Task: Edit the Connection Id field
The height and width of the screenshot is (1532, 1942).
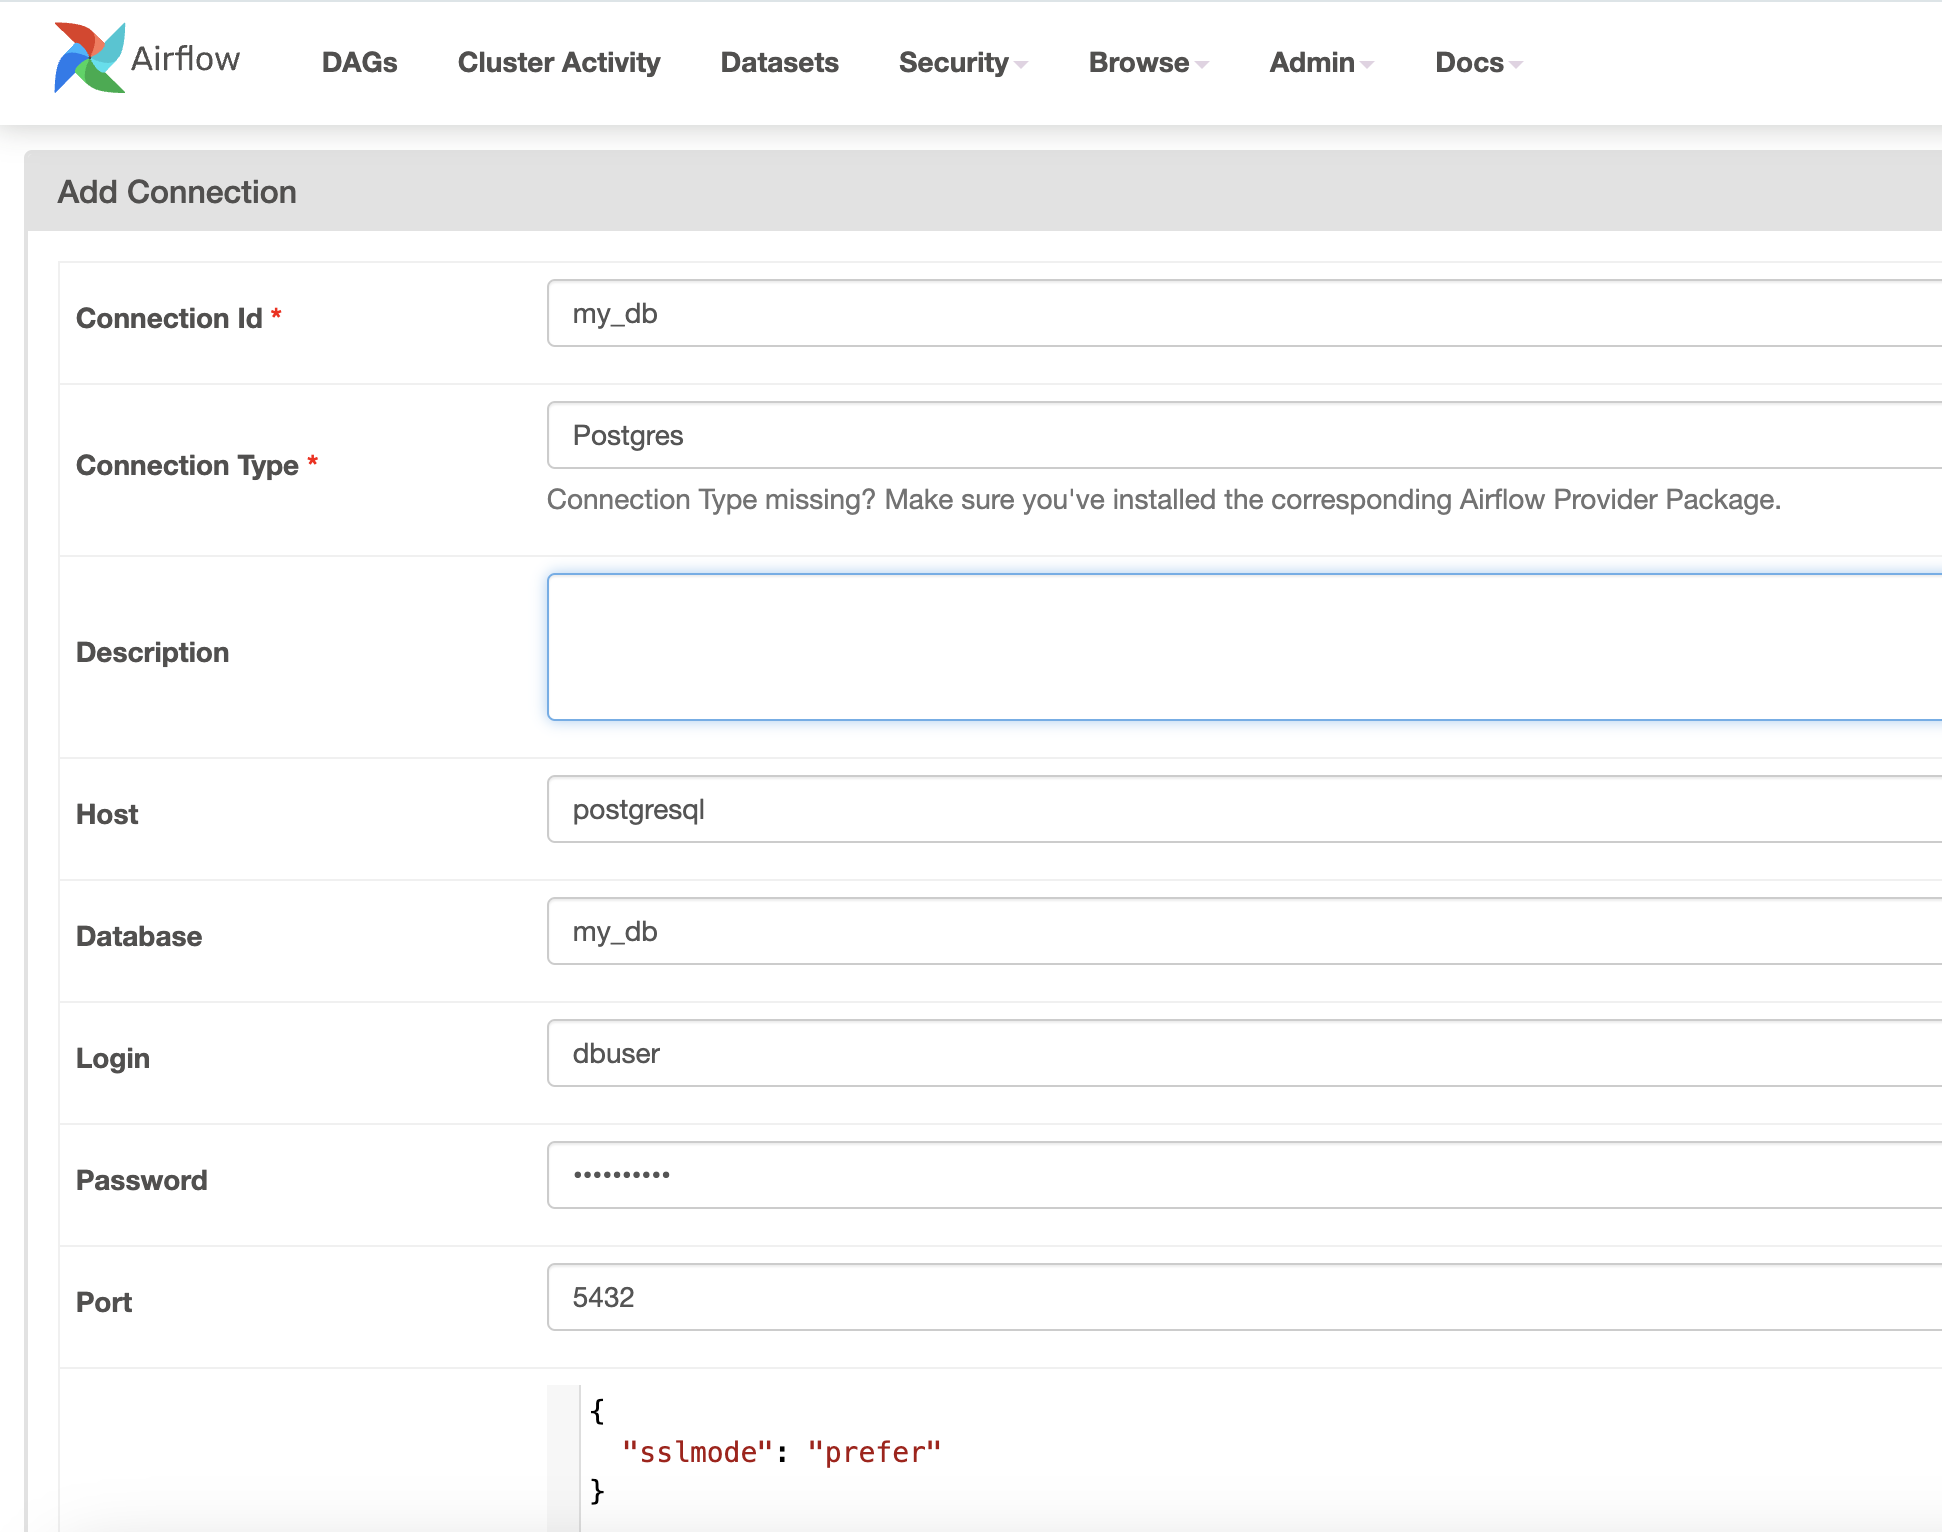Action: point(1244,314)
